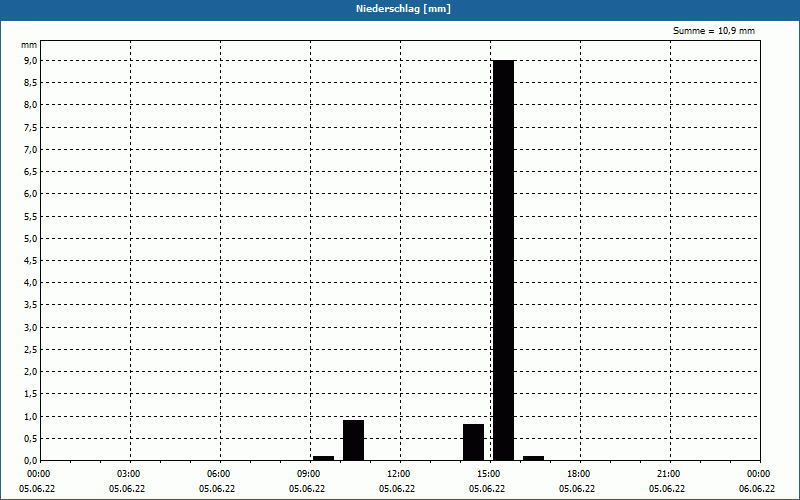Click the 5,0 y-axis label
This screenshot has height=500, width=800.
click(30, 238)
